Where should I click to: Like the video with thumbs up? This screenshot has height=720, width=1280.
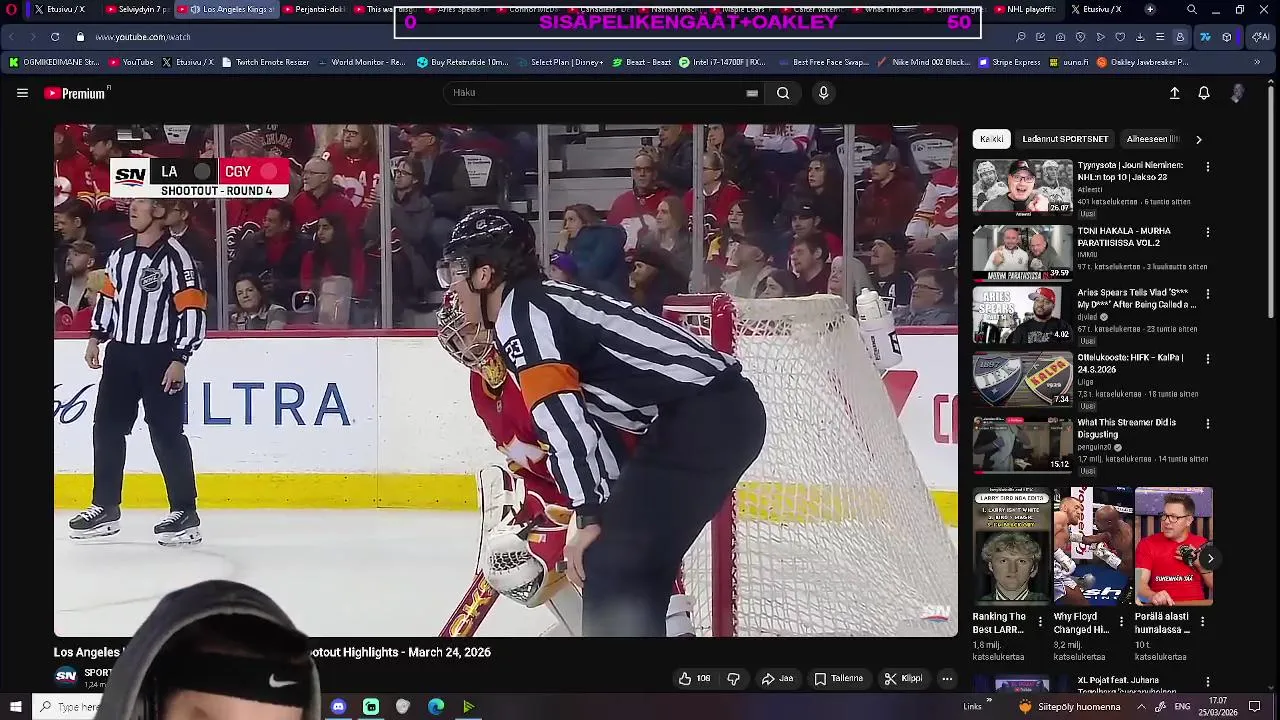694,678
